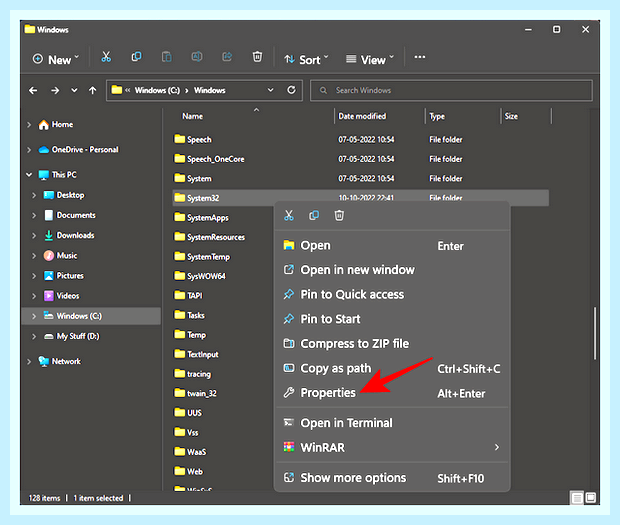Image resolution: width=620 pixels, height=525 pixels.
Task: Choose Open in Terminal
Action: (x=392, y=423)
